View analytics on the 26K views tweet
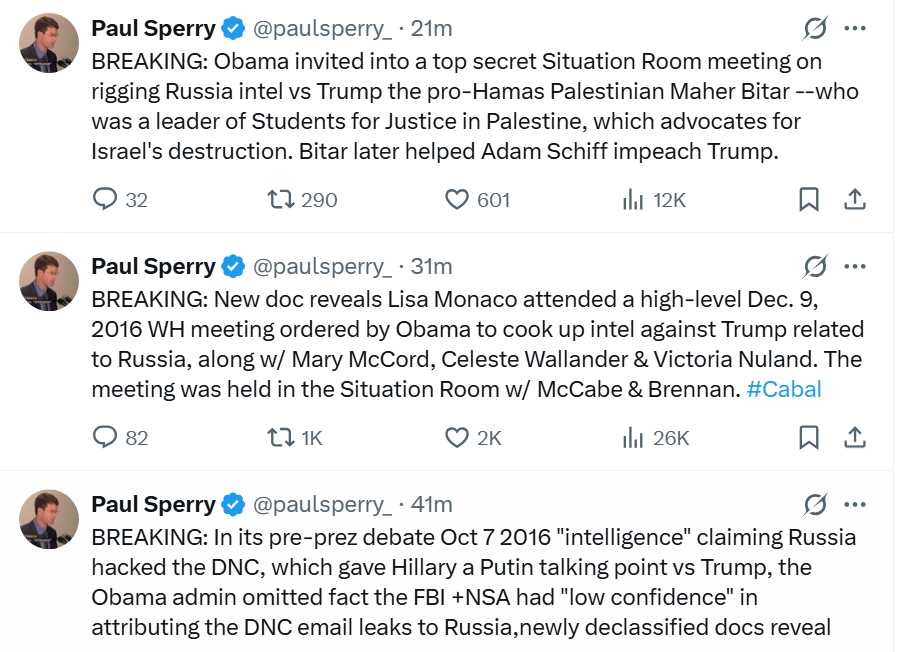 click(x=633, y=437)
